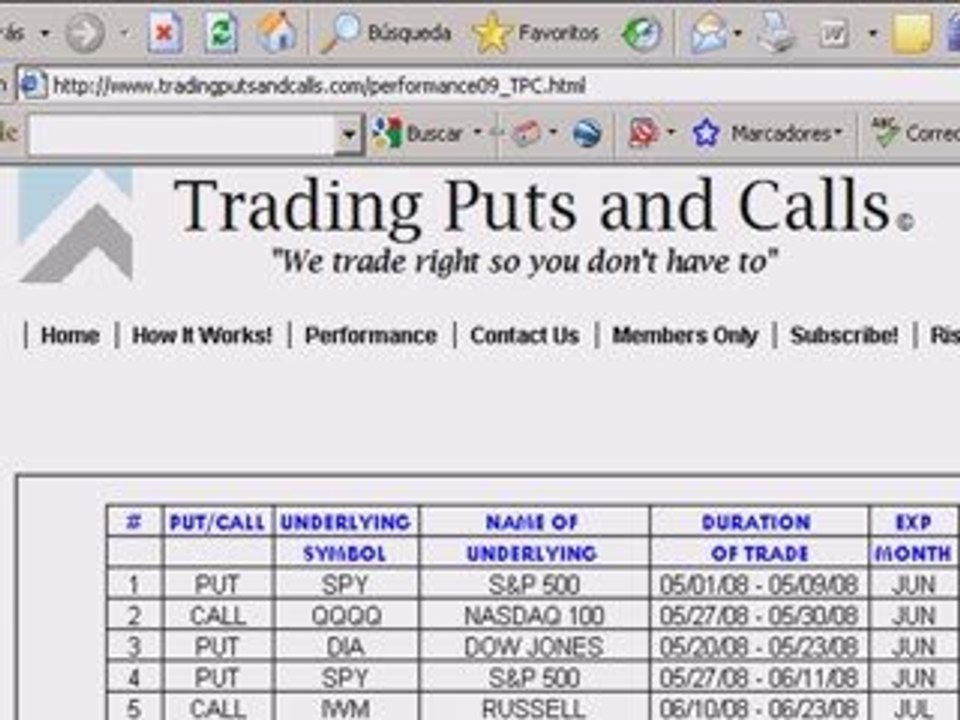Image resolution: width=960 pixels, height=720 pixels.
Task: Open the How It Works! page
Action: (202, 335)
